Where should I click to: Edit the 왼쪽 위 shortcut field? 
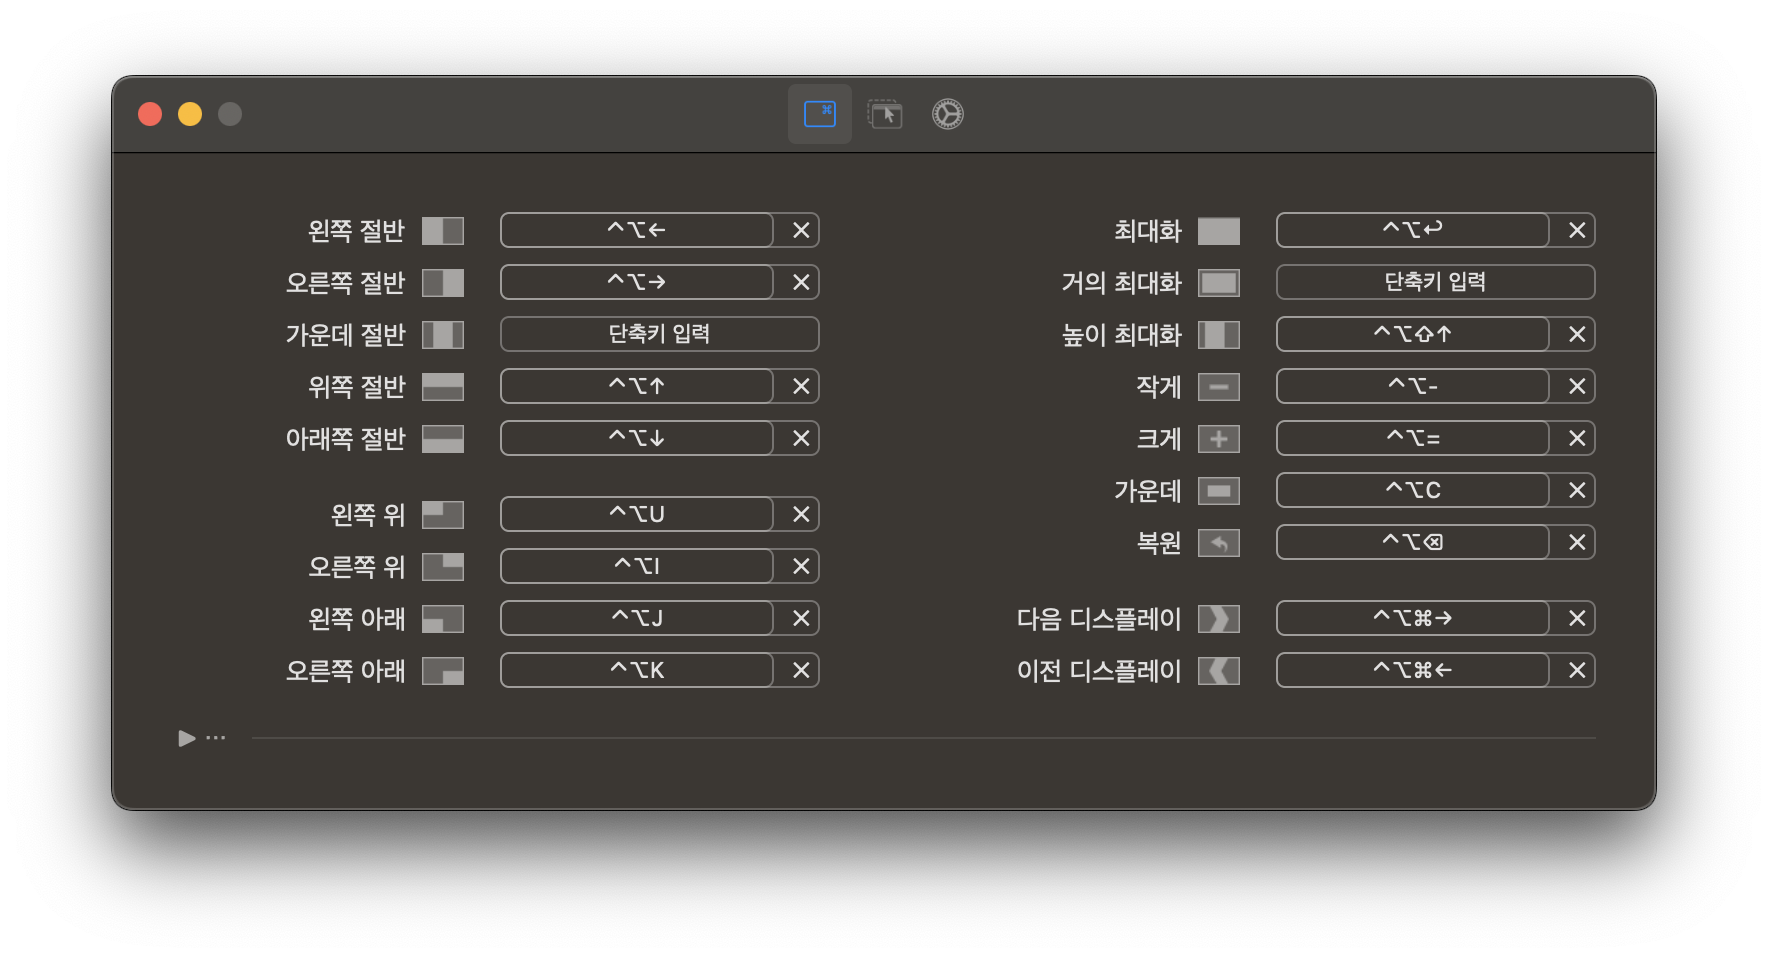637,514
